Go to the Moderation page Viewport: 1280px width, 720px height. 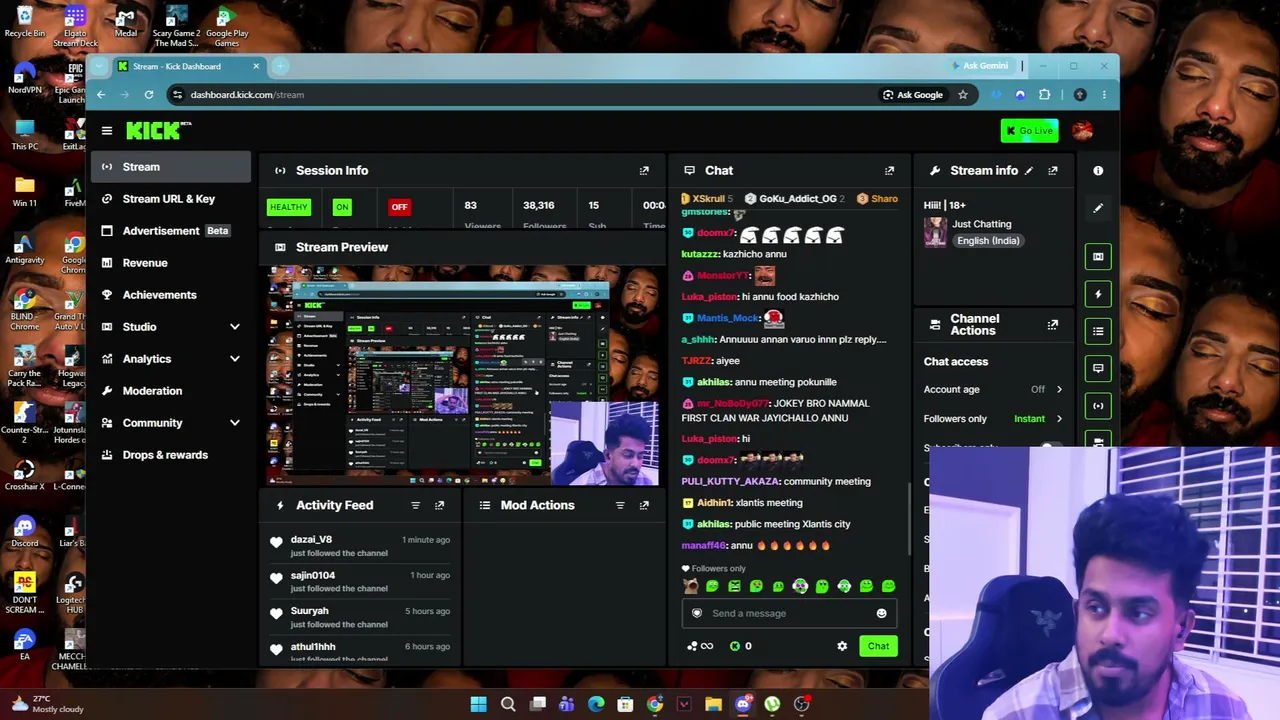click(171, 391)
